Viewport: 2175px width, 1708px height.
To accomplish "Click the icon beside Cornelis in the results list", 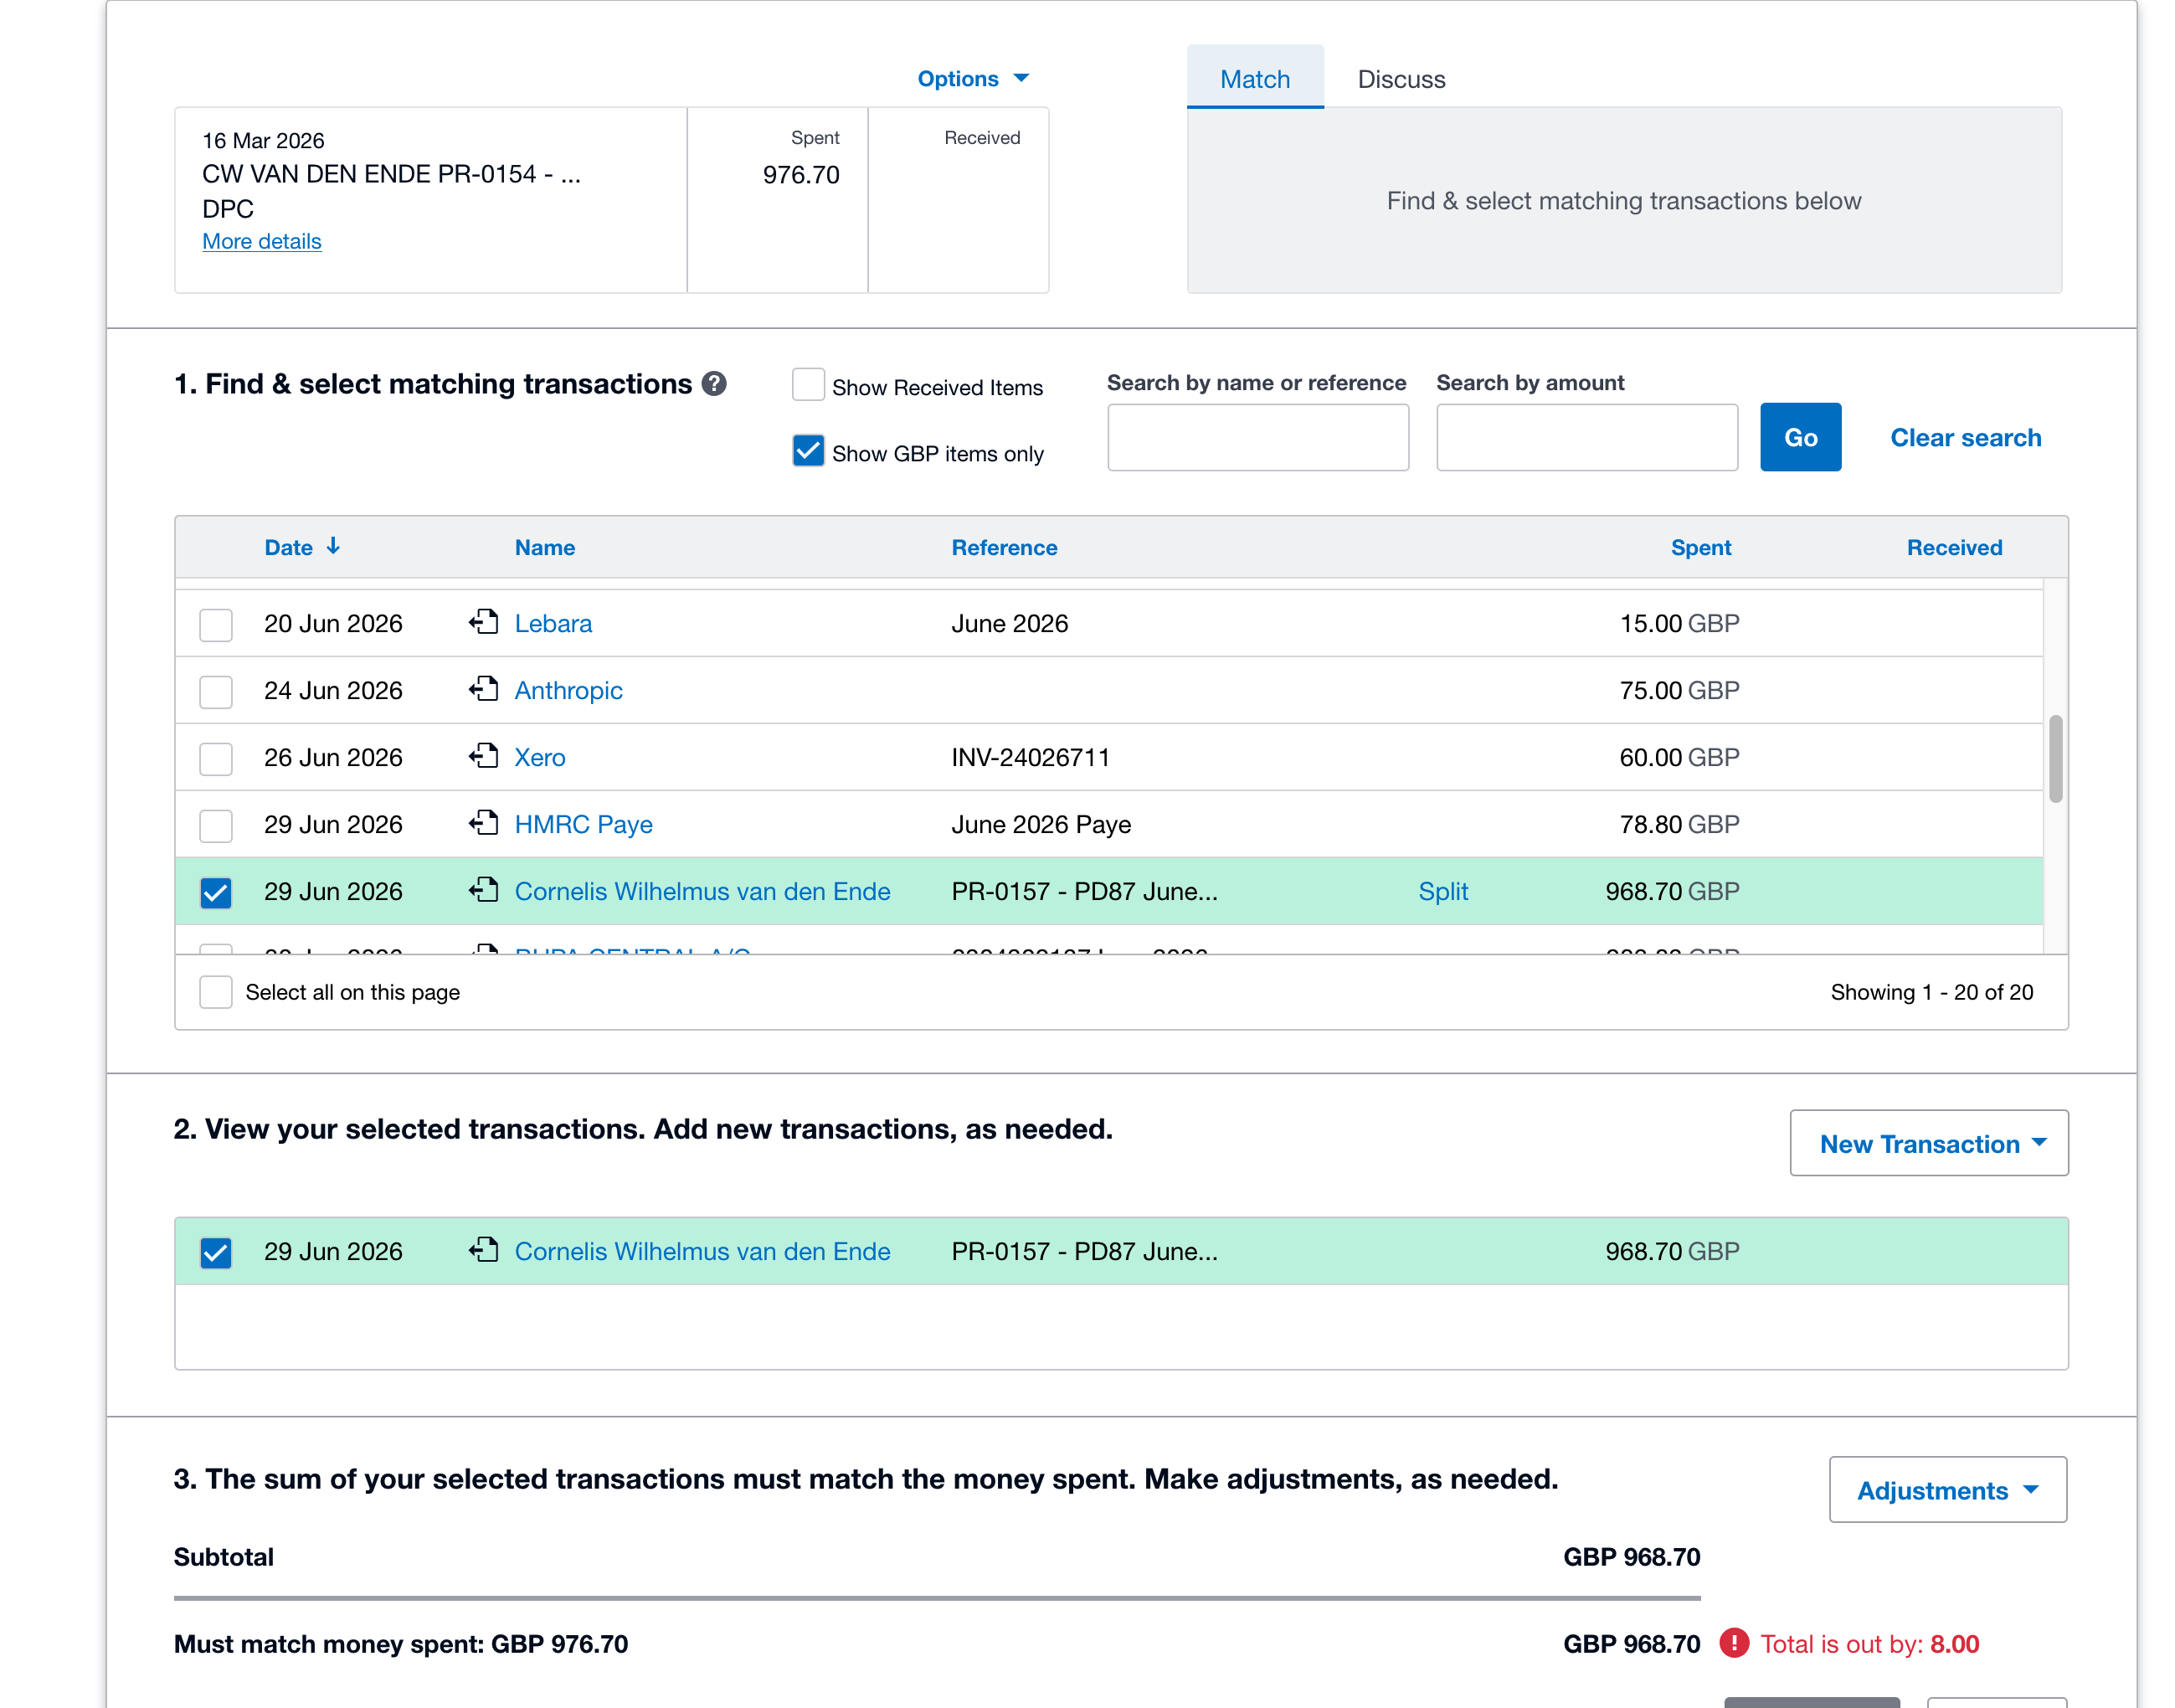I will (x=484, y=890).
